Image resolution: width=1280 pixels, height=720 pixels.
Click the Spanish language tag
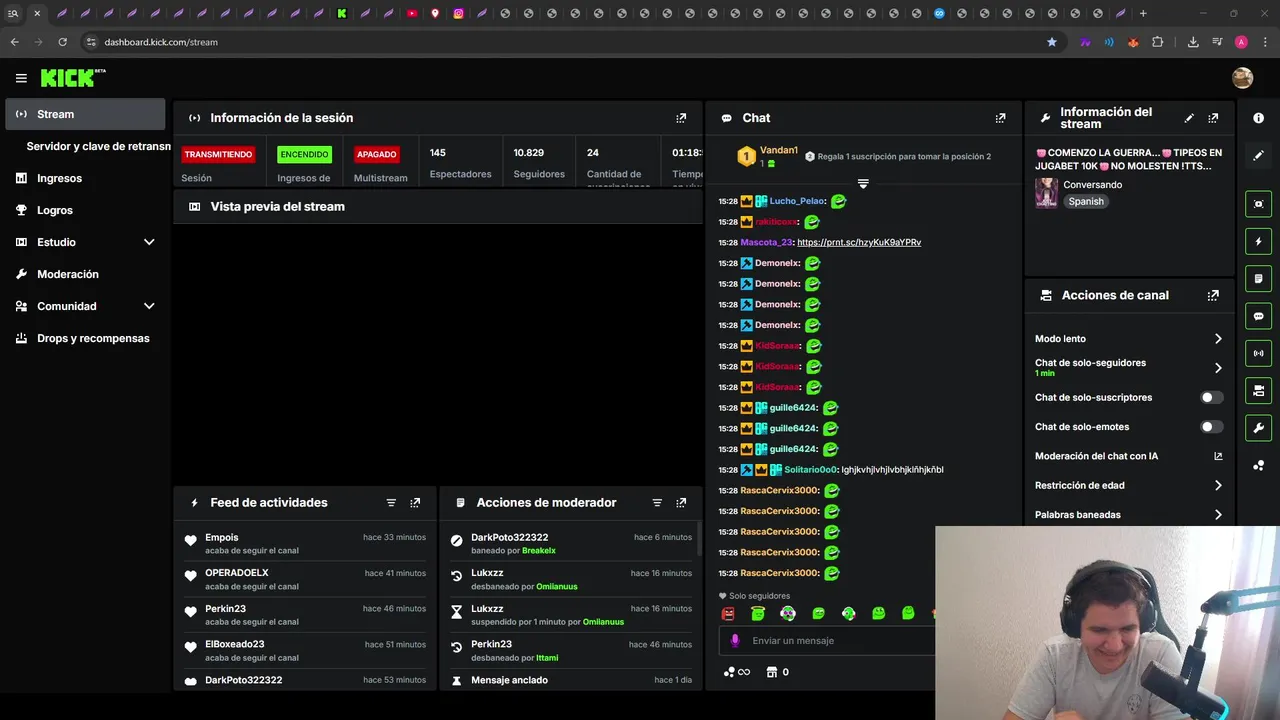(x=1086, y=201)
